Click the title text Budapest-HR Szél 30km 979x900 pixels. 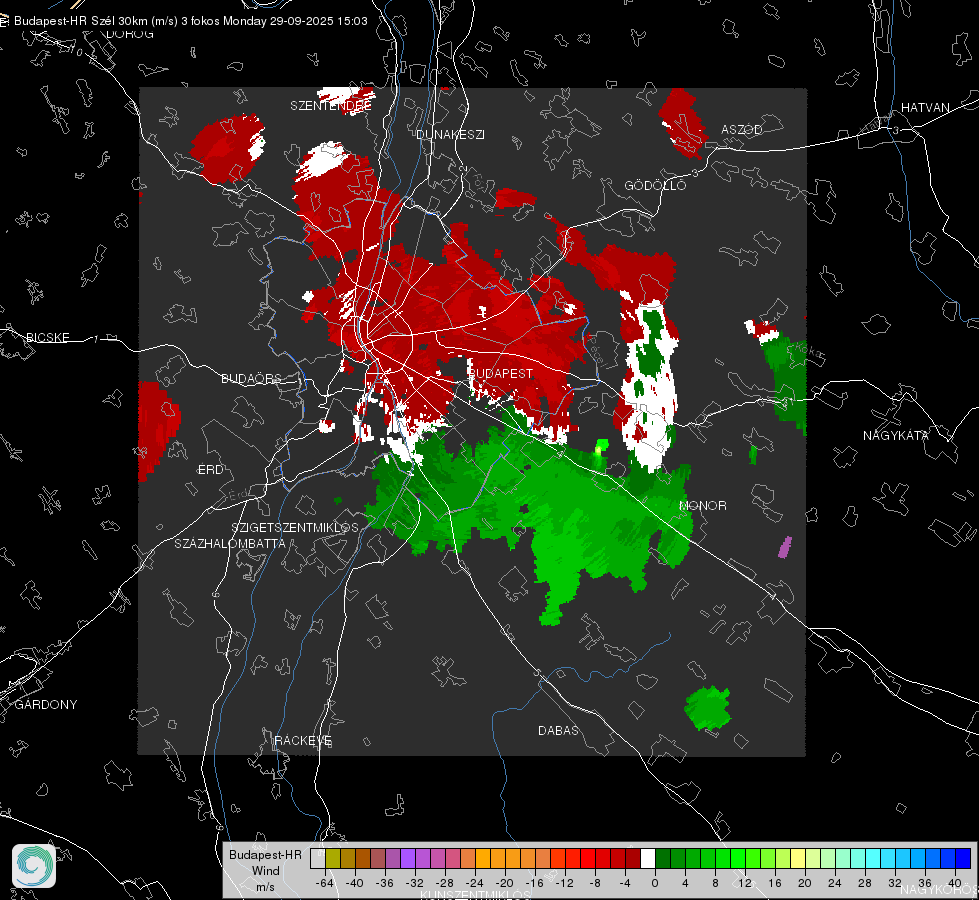[x=81, y=21]
